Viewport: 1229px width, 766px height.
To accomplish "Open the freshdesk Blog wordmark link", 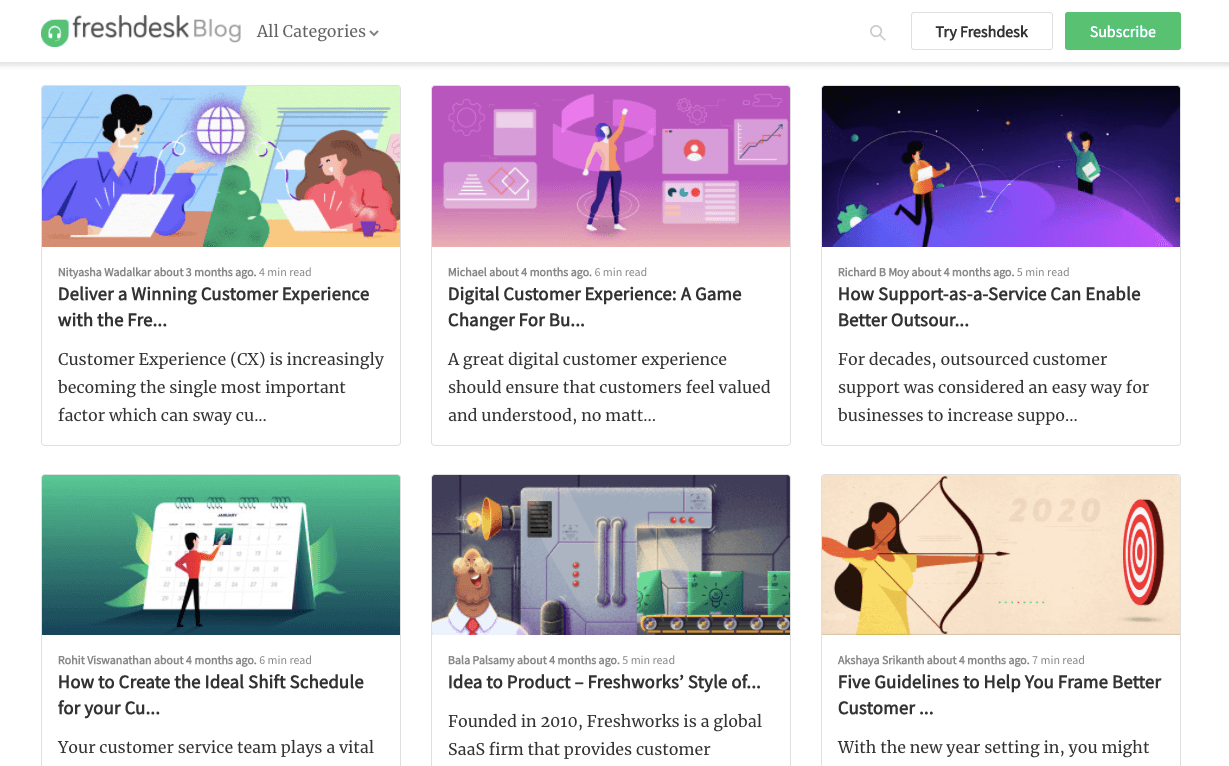I will point(156,29).
